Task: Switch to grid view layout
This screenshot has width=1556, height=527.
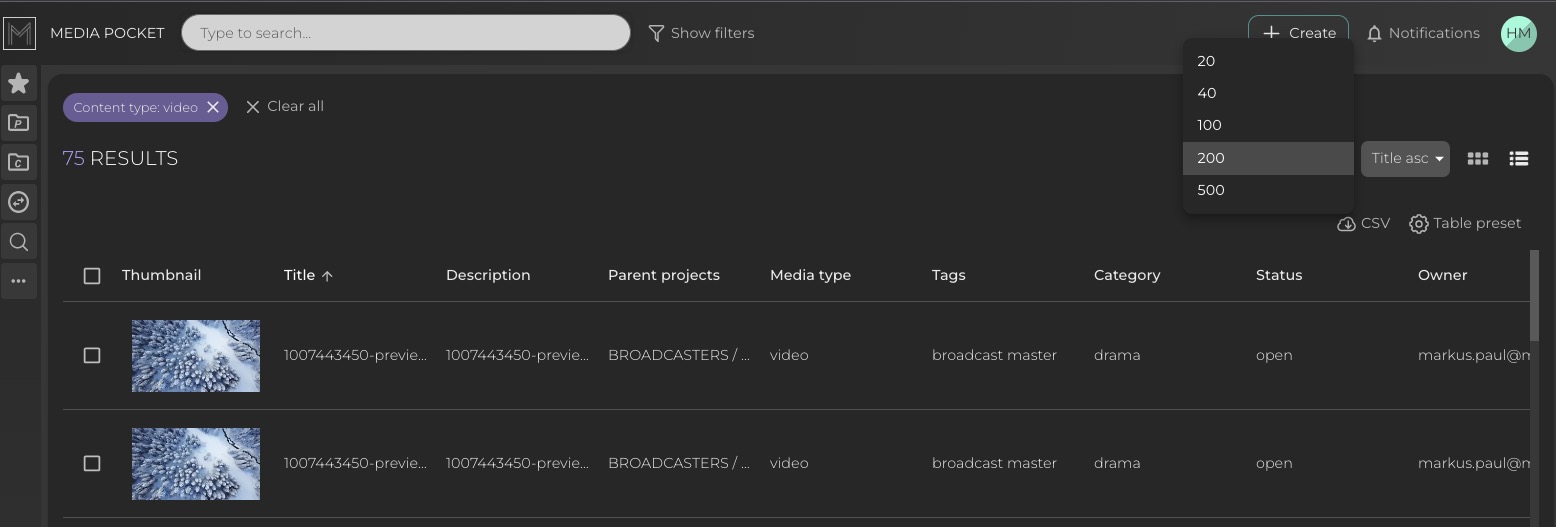Action: coord(1477,159)
